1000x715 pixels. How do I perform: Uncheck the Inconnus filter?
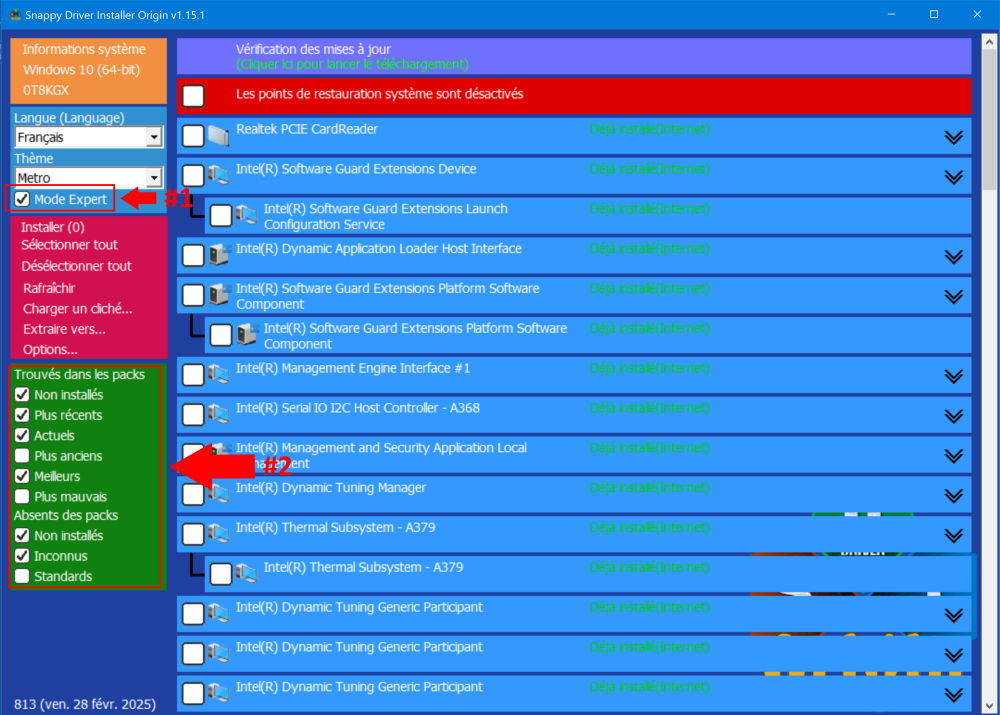pos(22,556)
